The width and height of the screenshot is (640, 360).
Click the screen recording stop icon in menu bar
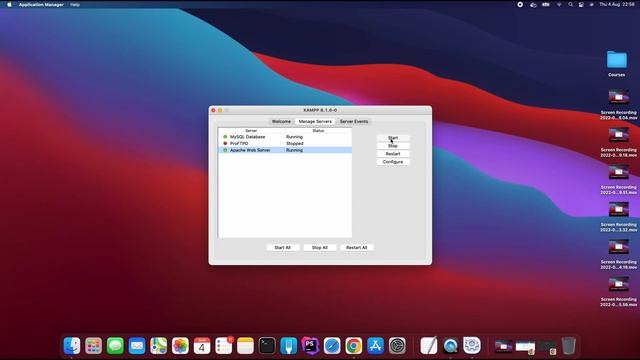click(x=520, y=4)
